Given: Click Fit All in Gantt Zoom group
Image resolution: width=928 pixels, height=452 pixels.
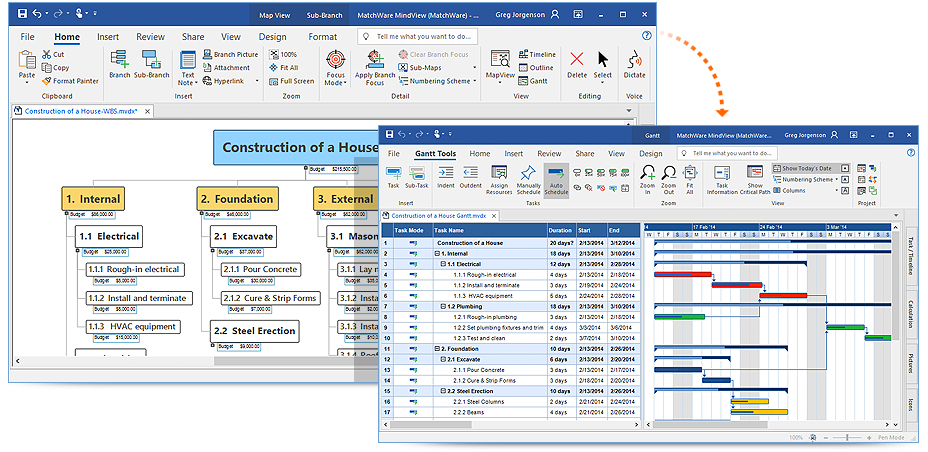Looking at the screenshot, I should pyautogui.click(x=690, y=180).
